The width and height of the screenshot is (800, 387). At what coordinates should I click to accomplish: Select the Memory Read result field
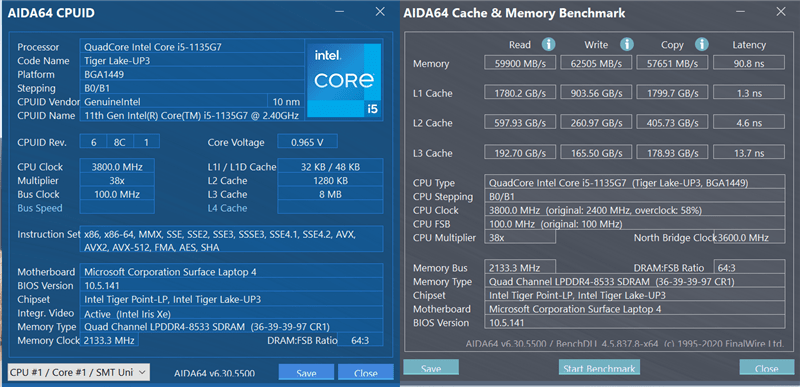point(520,63)
